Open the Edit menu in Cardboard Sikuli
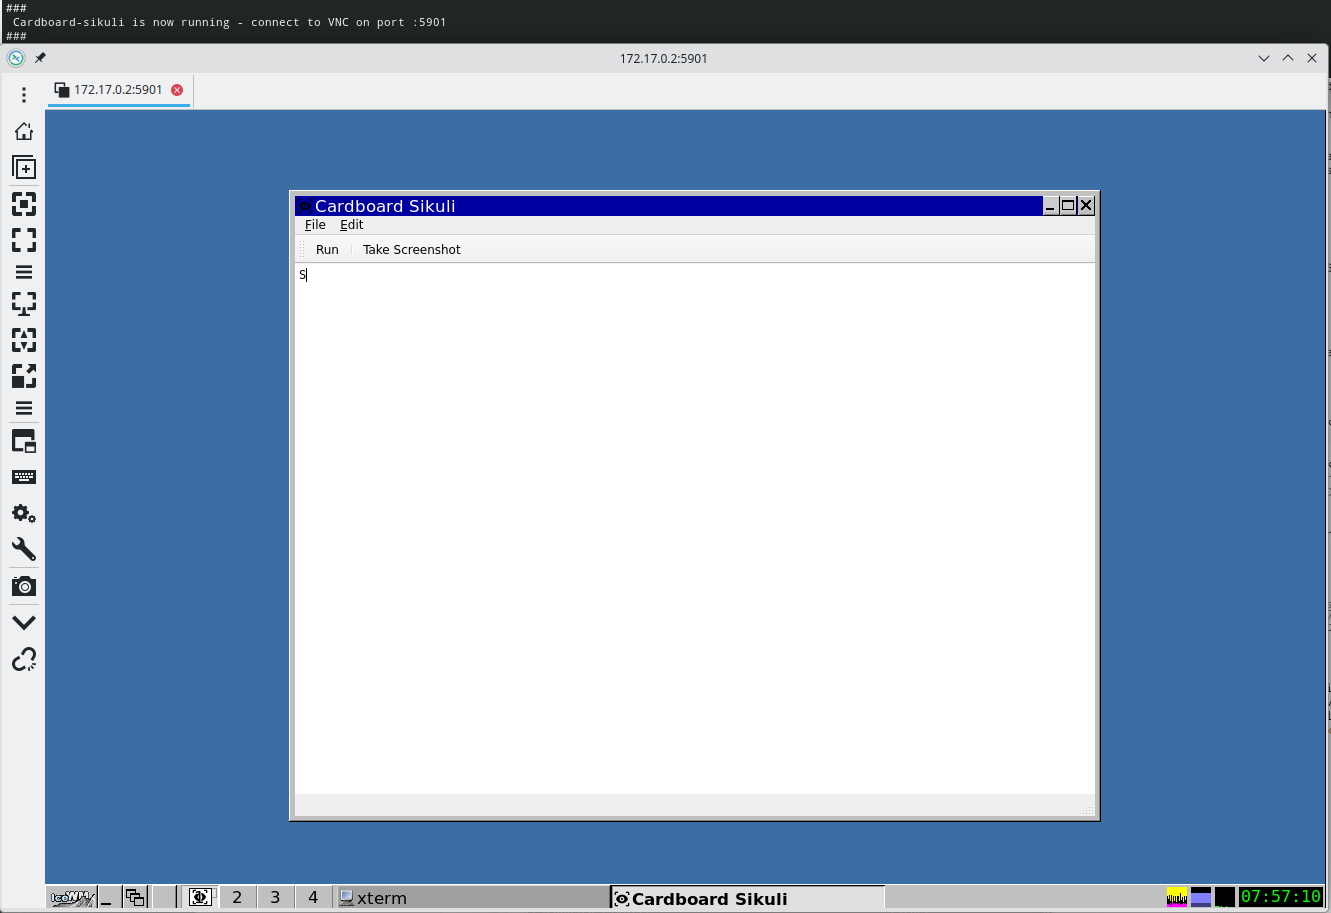 pos(351,225)
